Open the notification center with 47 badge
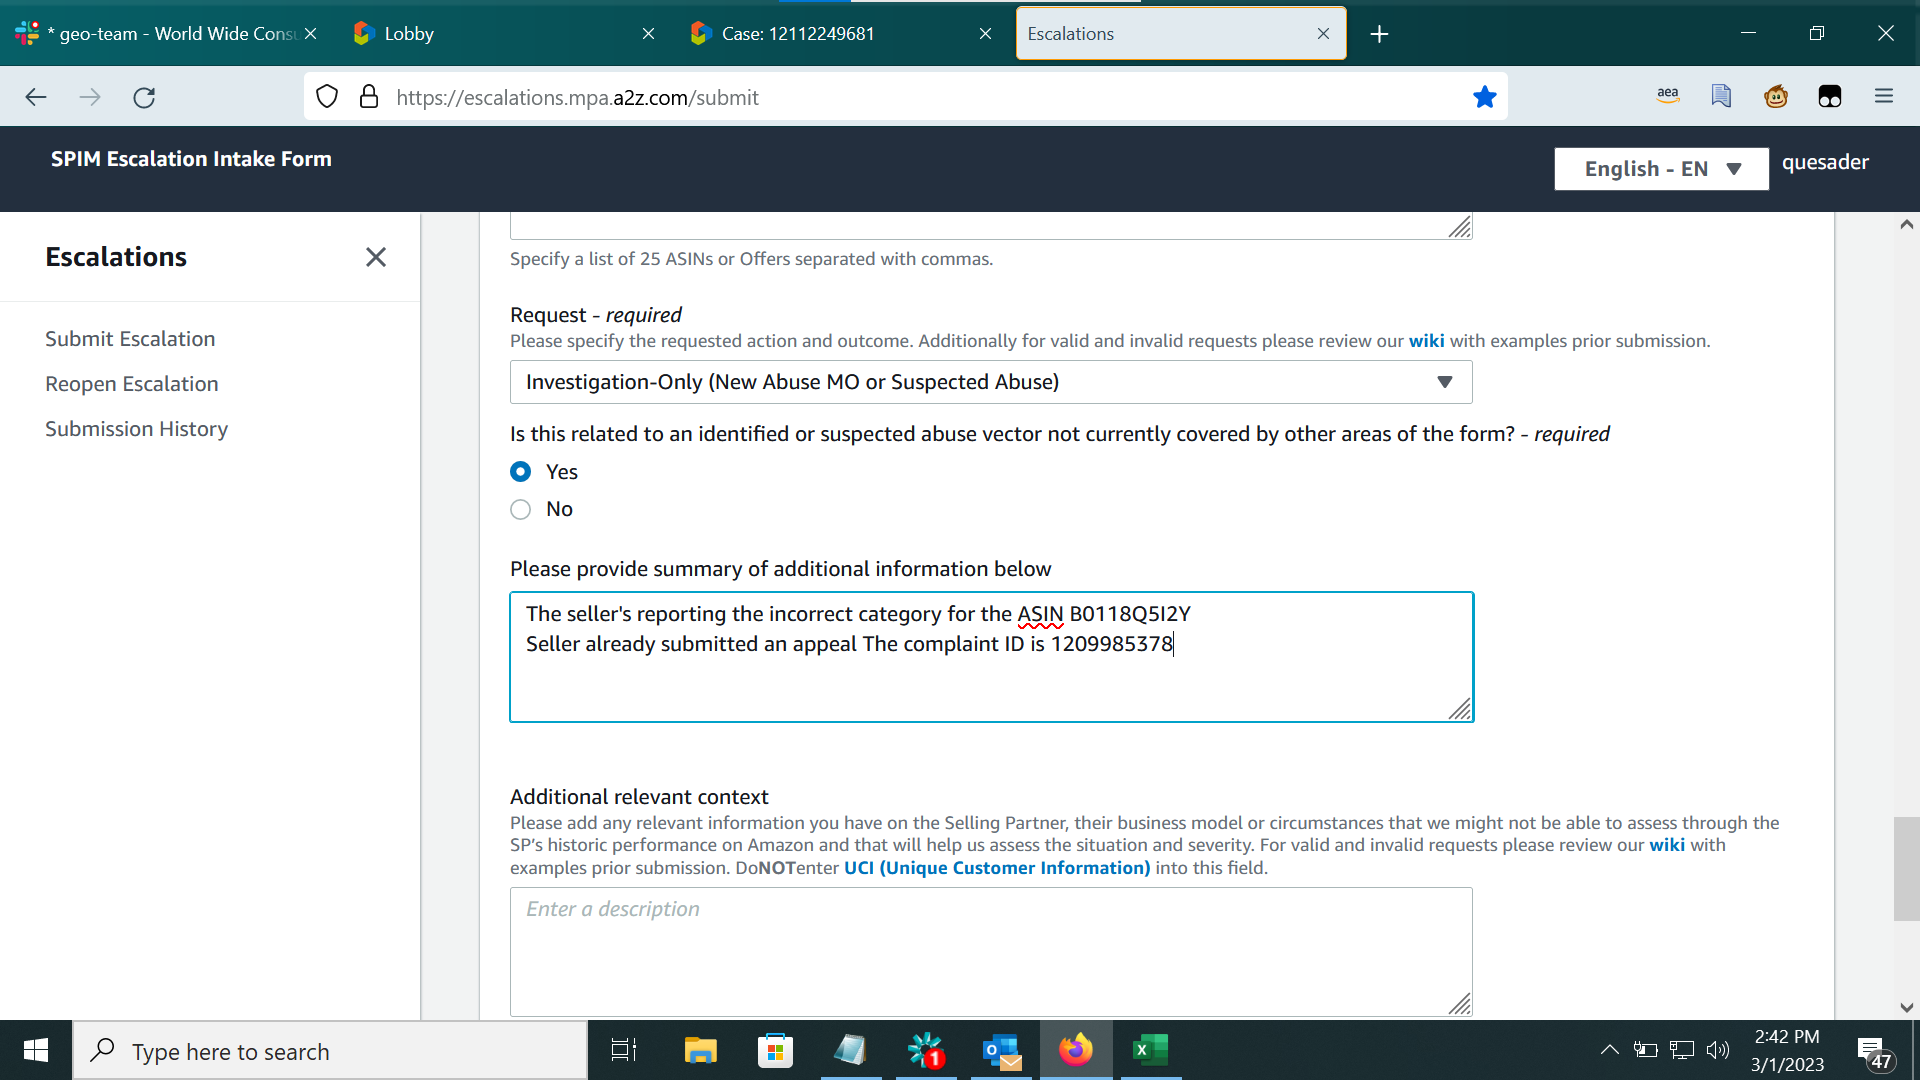This screenshot has width=1920, height=1080. tap(1874, 1052)
